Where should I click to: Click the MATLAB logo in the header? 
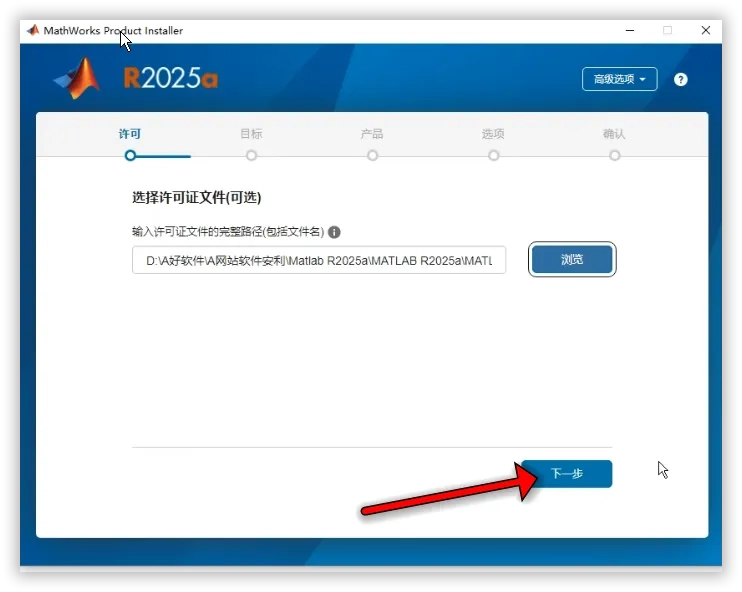pos(77,78)
